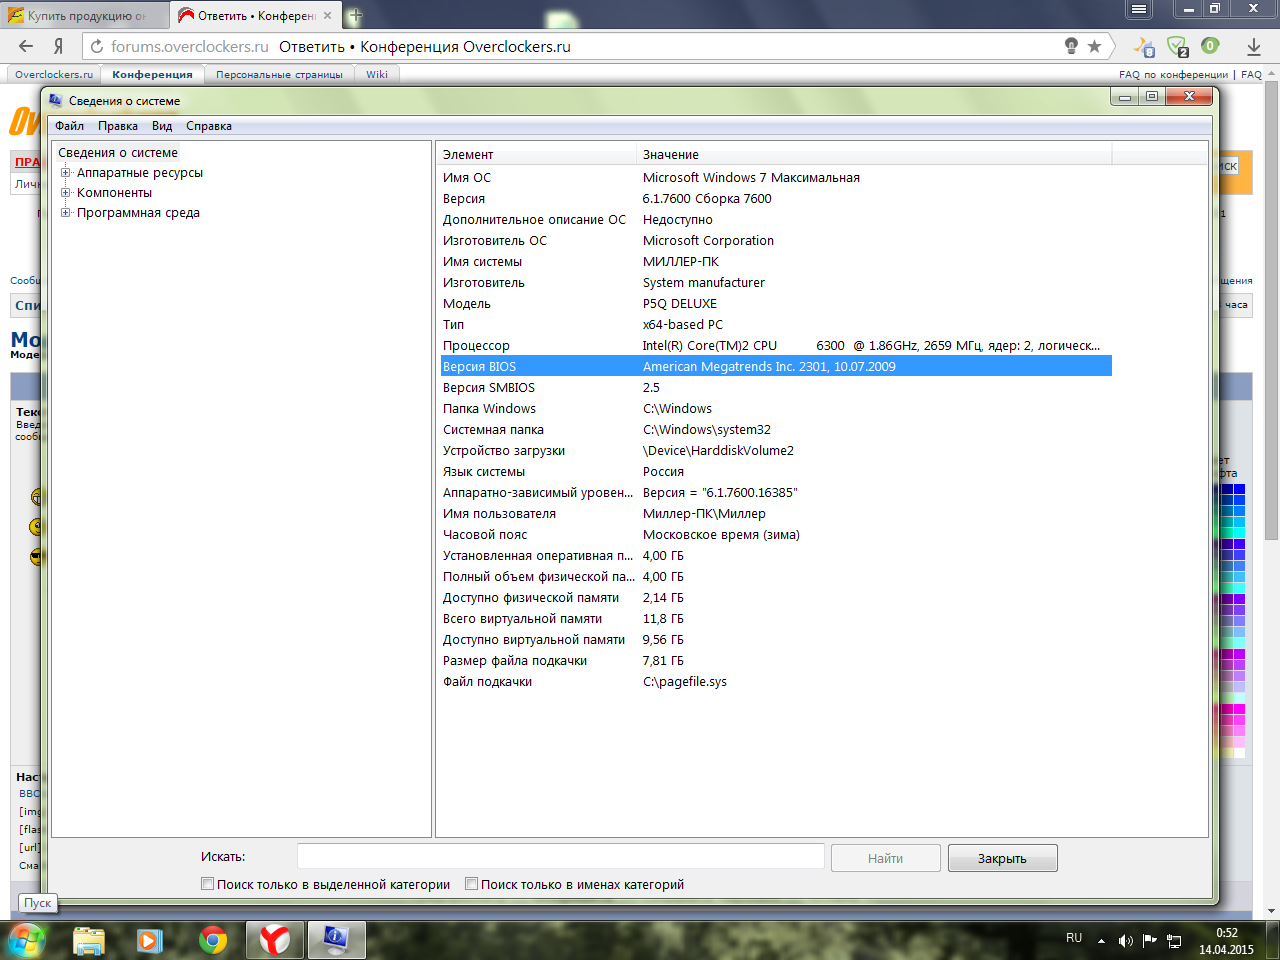Select the 'Файл подкачки' row
1280x960 pixels.
point(776,681)
